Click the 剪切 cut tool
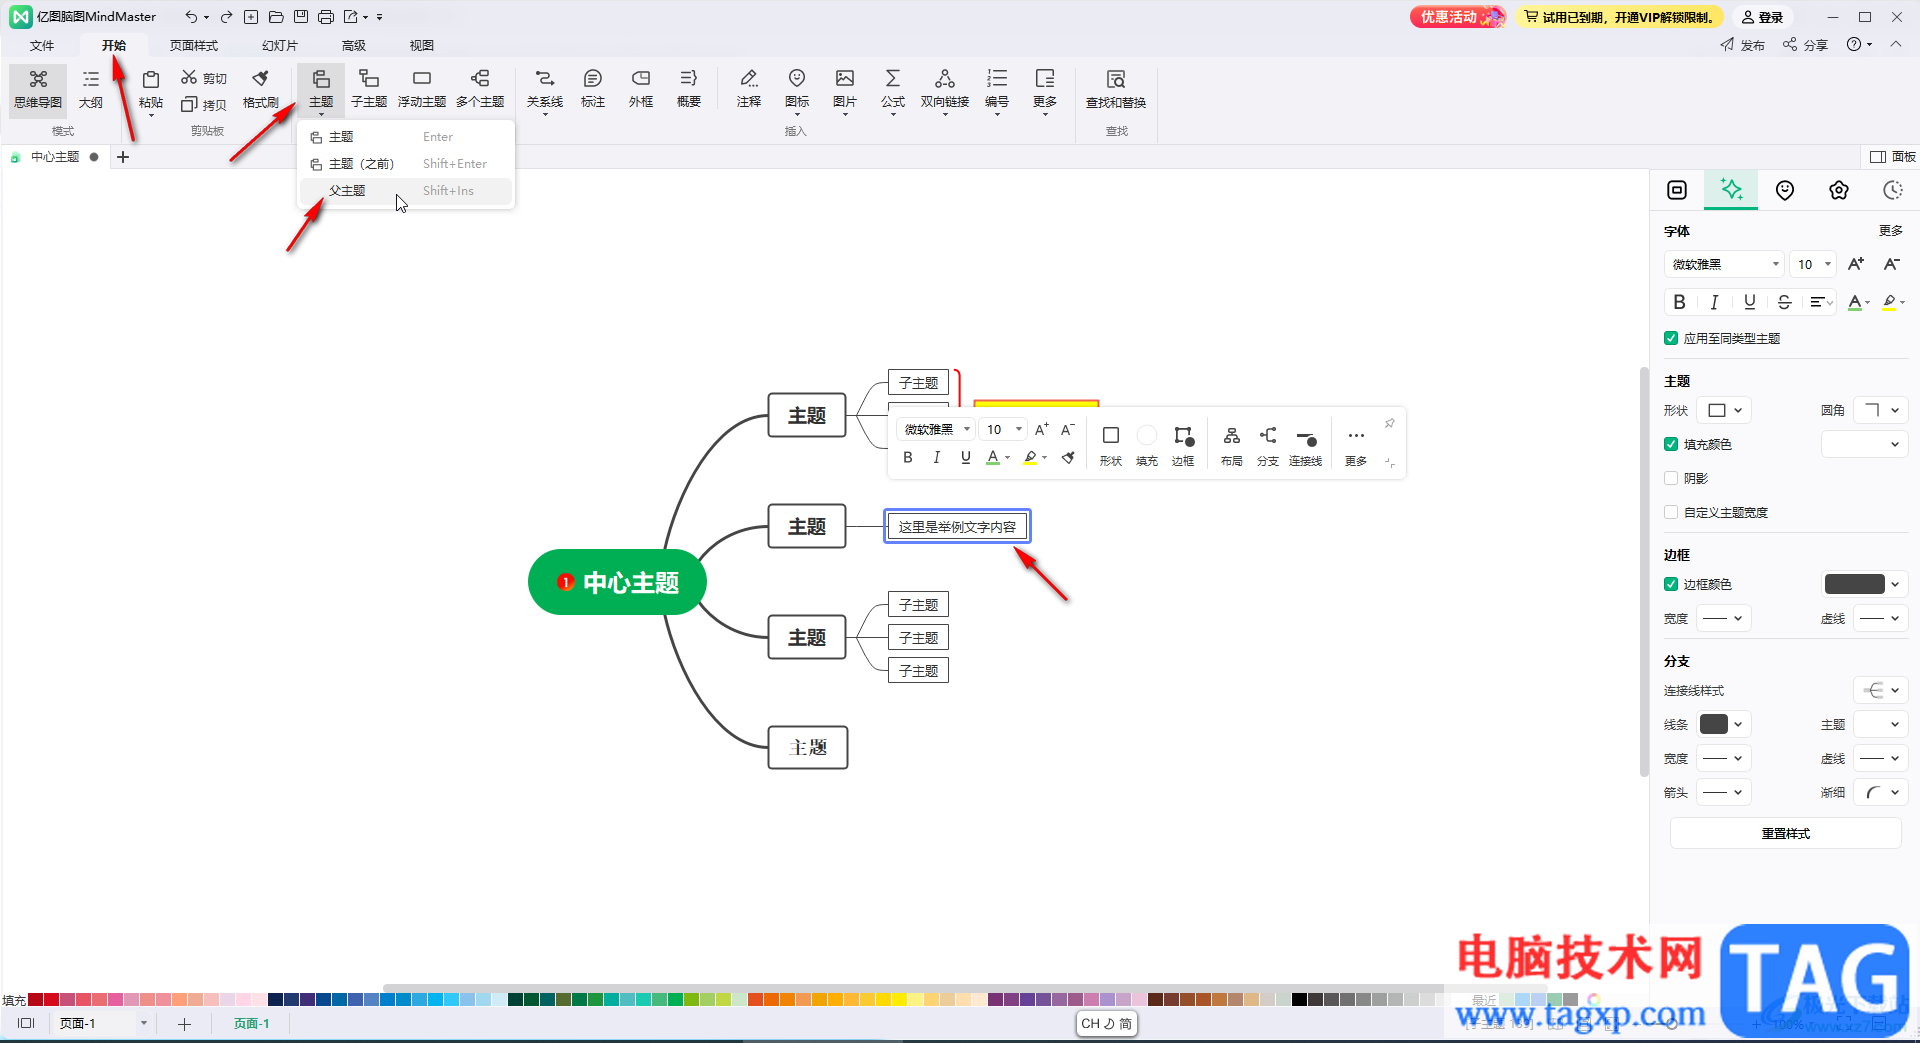This screenshot has width=1920, height=1043. tap(204, 78)
